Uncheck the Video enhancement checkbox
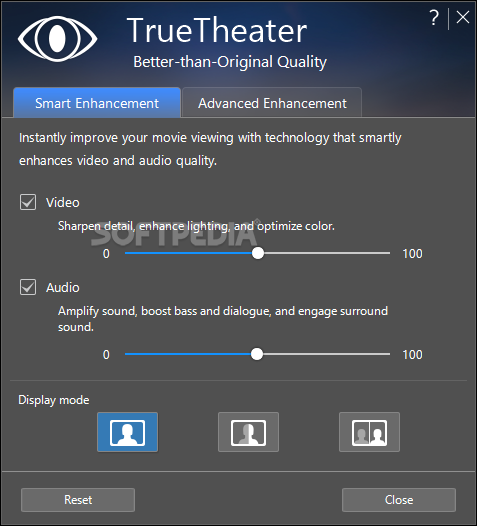The height and width of the screenshot is (526, 477). [x=28, y=202]
